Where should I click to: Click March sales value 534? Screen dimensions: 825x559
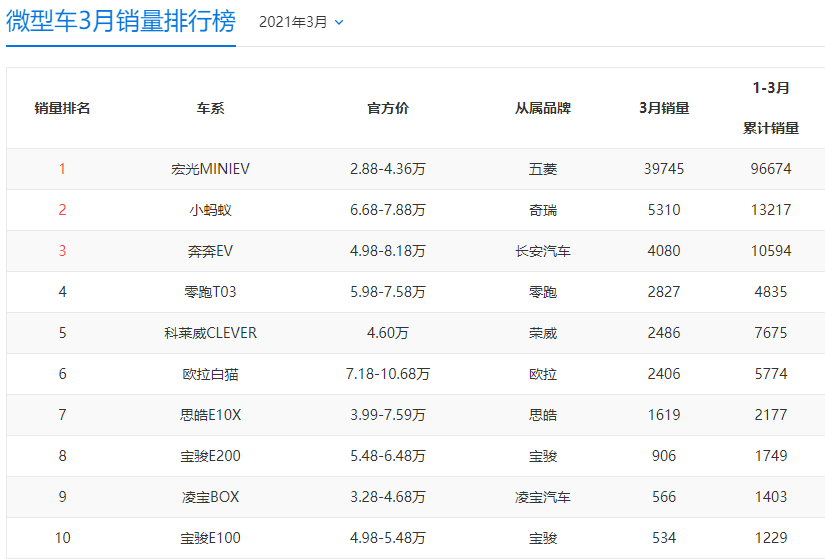[664, 538]
